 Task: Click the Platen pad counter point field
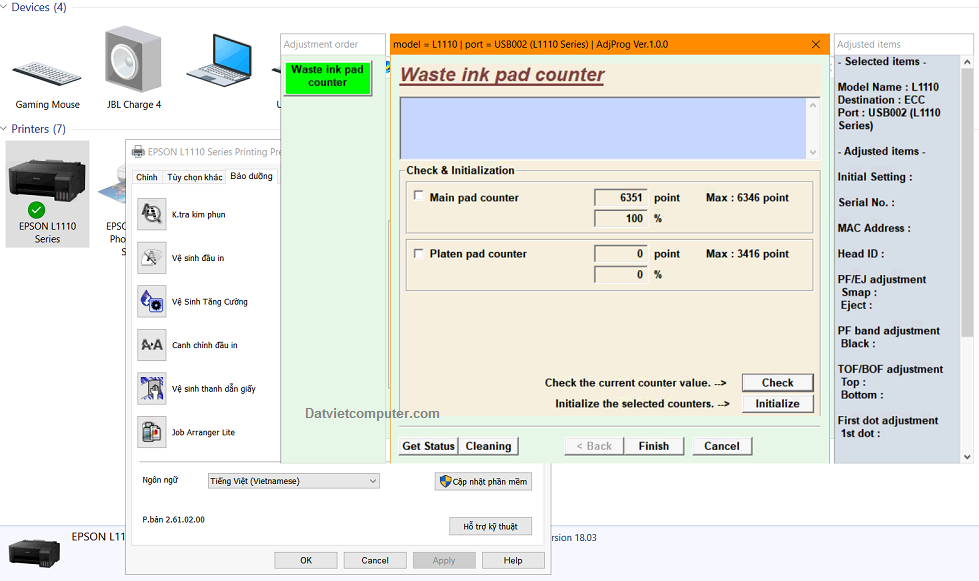(621, 253)
